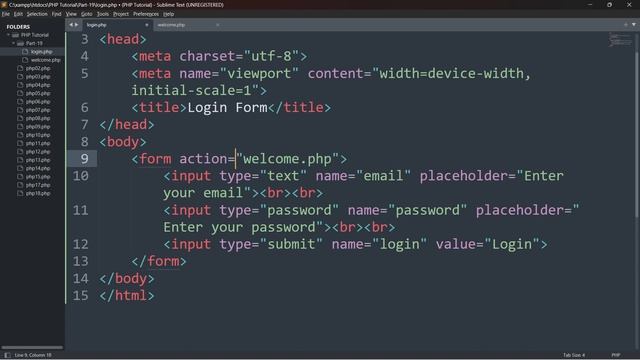Open the View menu

click(71, 14)
